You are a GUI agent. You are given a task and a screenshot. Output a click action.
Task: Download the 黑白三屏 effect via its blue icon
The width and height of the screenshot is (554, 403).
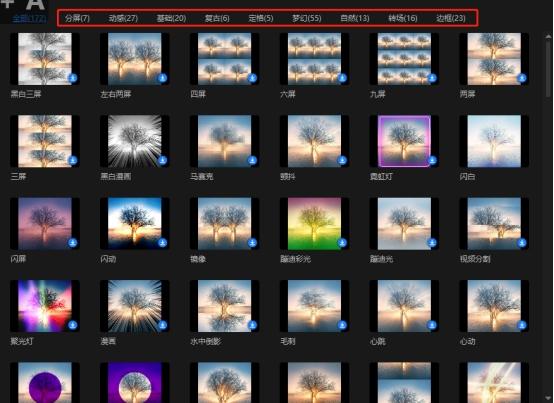[x=73, y=78]
